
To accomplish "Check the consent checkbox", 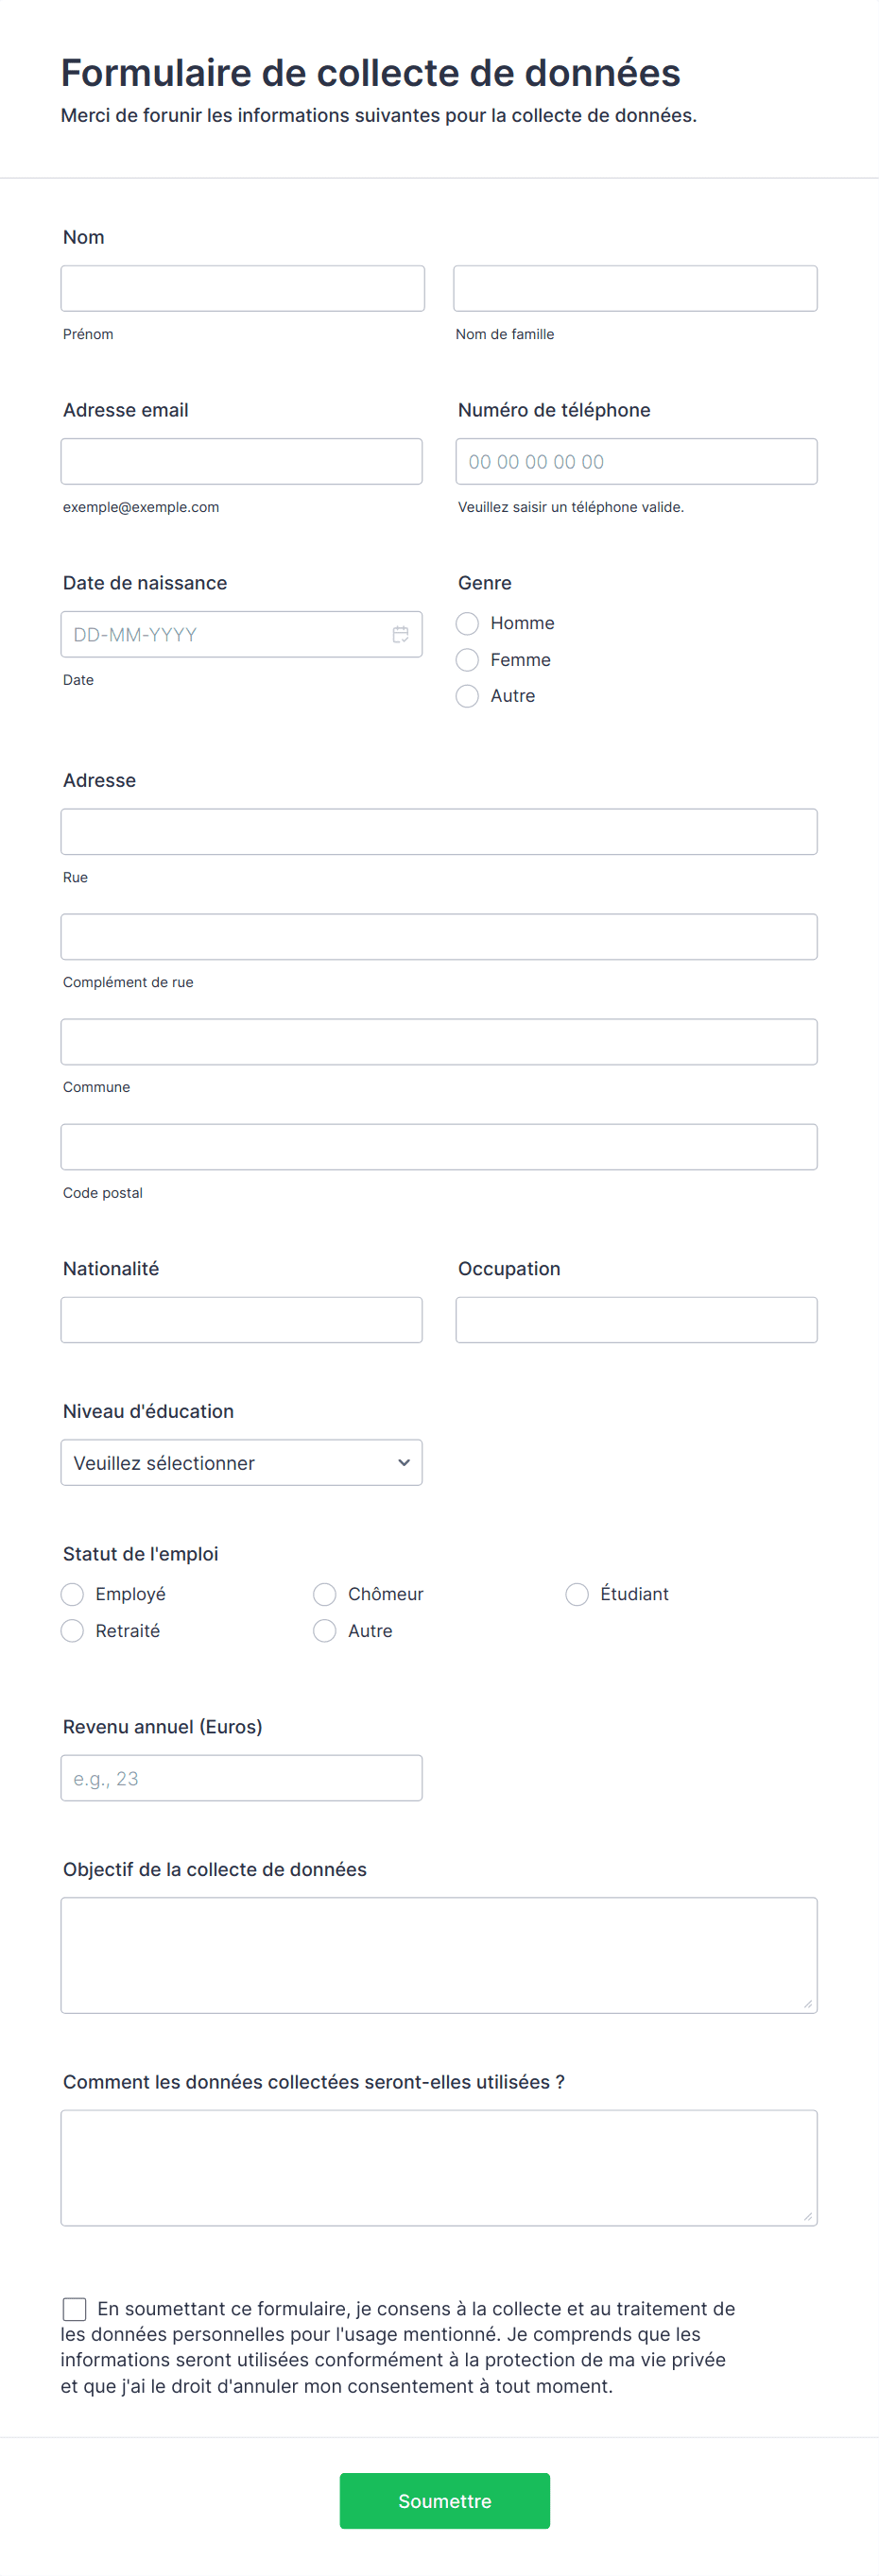I will (x=75, y=2309).
